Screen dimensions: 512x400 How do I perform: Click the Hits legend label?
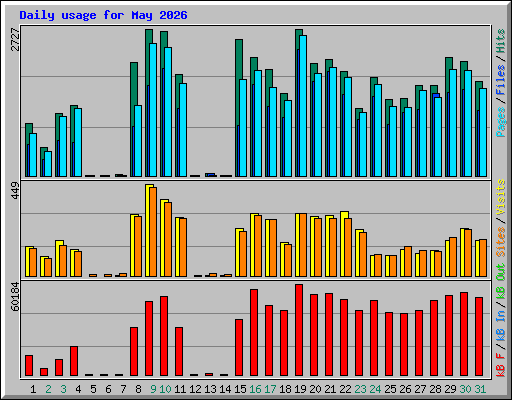coord(501,41)
